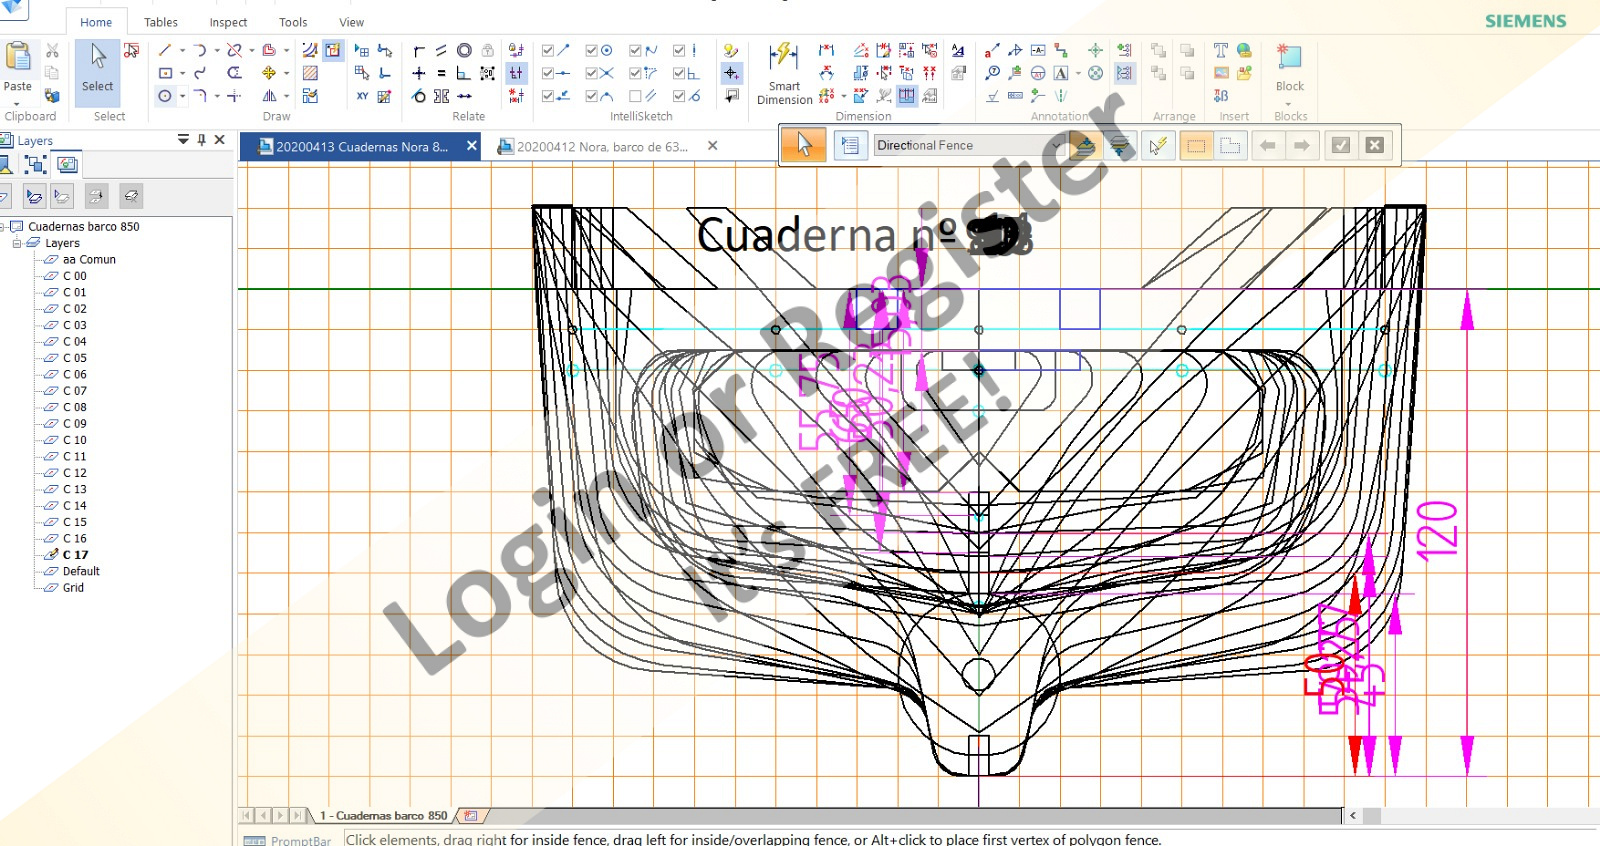Viewport: 1600px width, 846px height.
Task: Toggle the first IntelliSketch endpoint checkbox
Action: 548,50
